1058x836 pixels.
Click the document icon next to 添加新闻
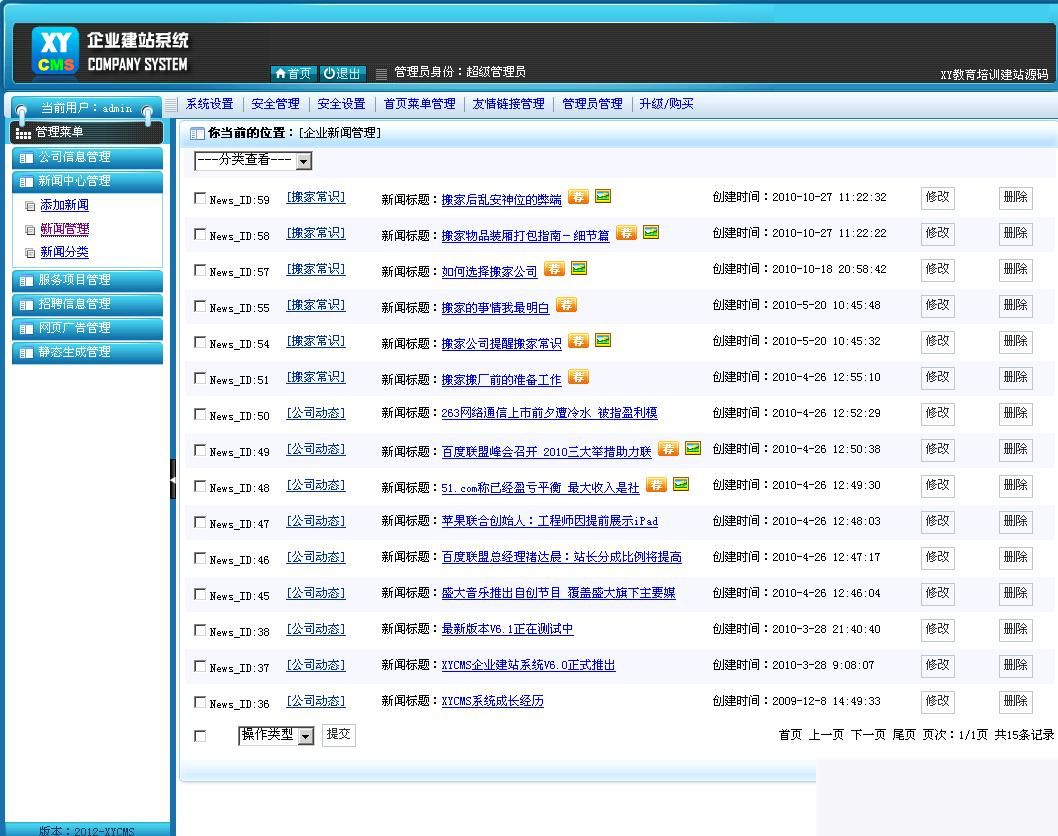[x=31, y=205]
